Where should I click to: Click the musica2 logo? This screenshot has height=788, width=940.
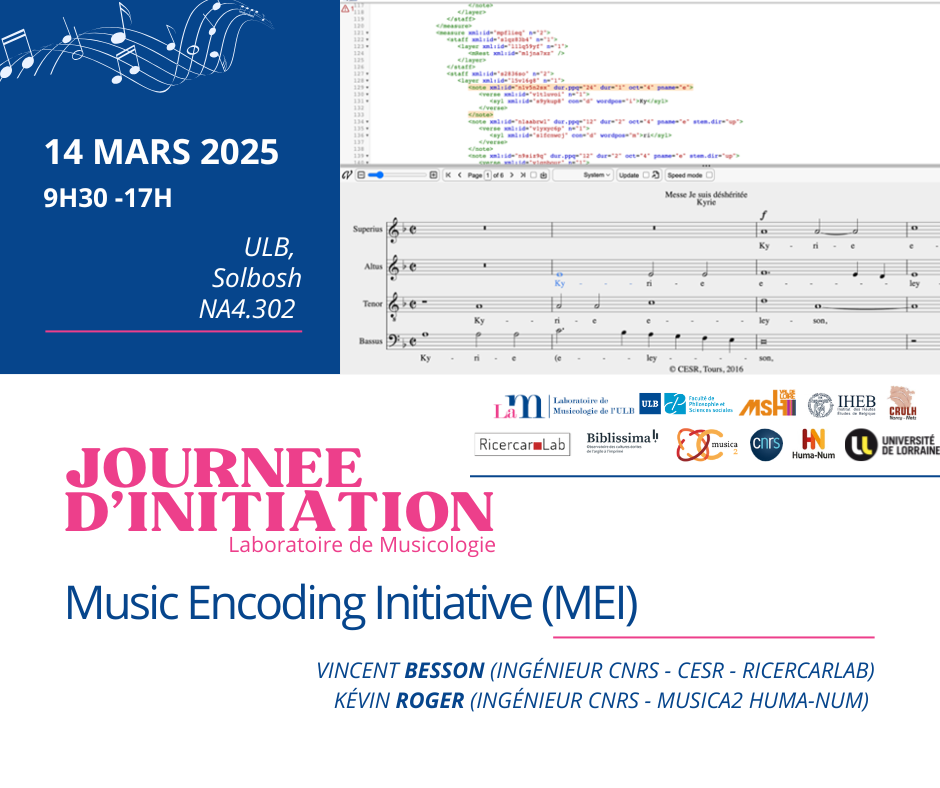click(707, 445)
